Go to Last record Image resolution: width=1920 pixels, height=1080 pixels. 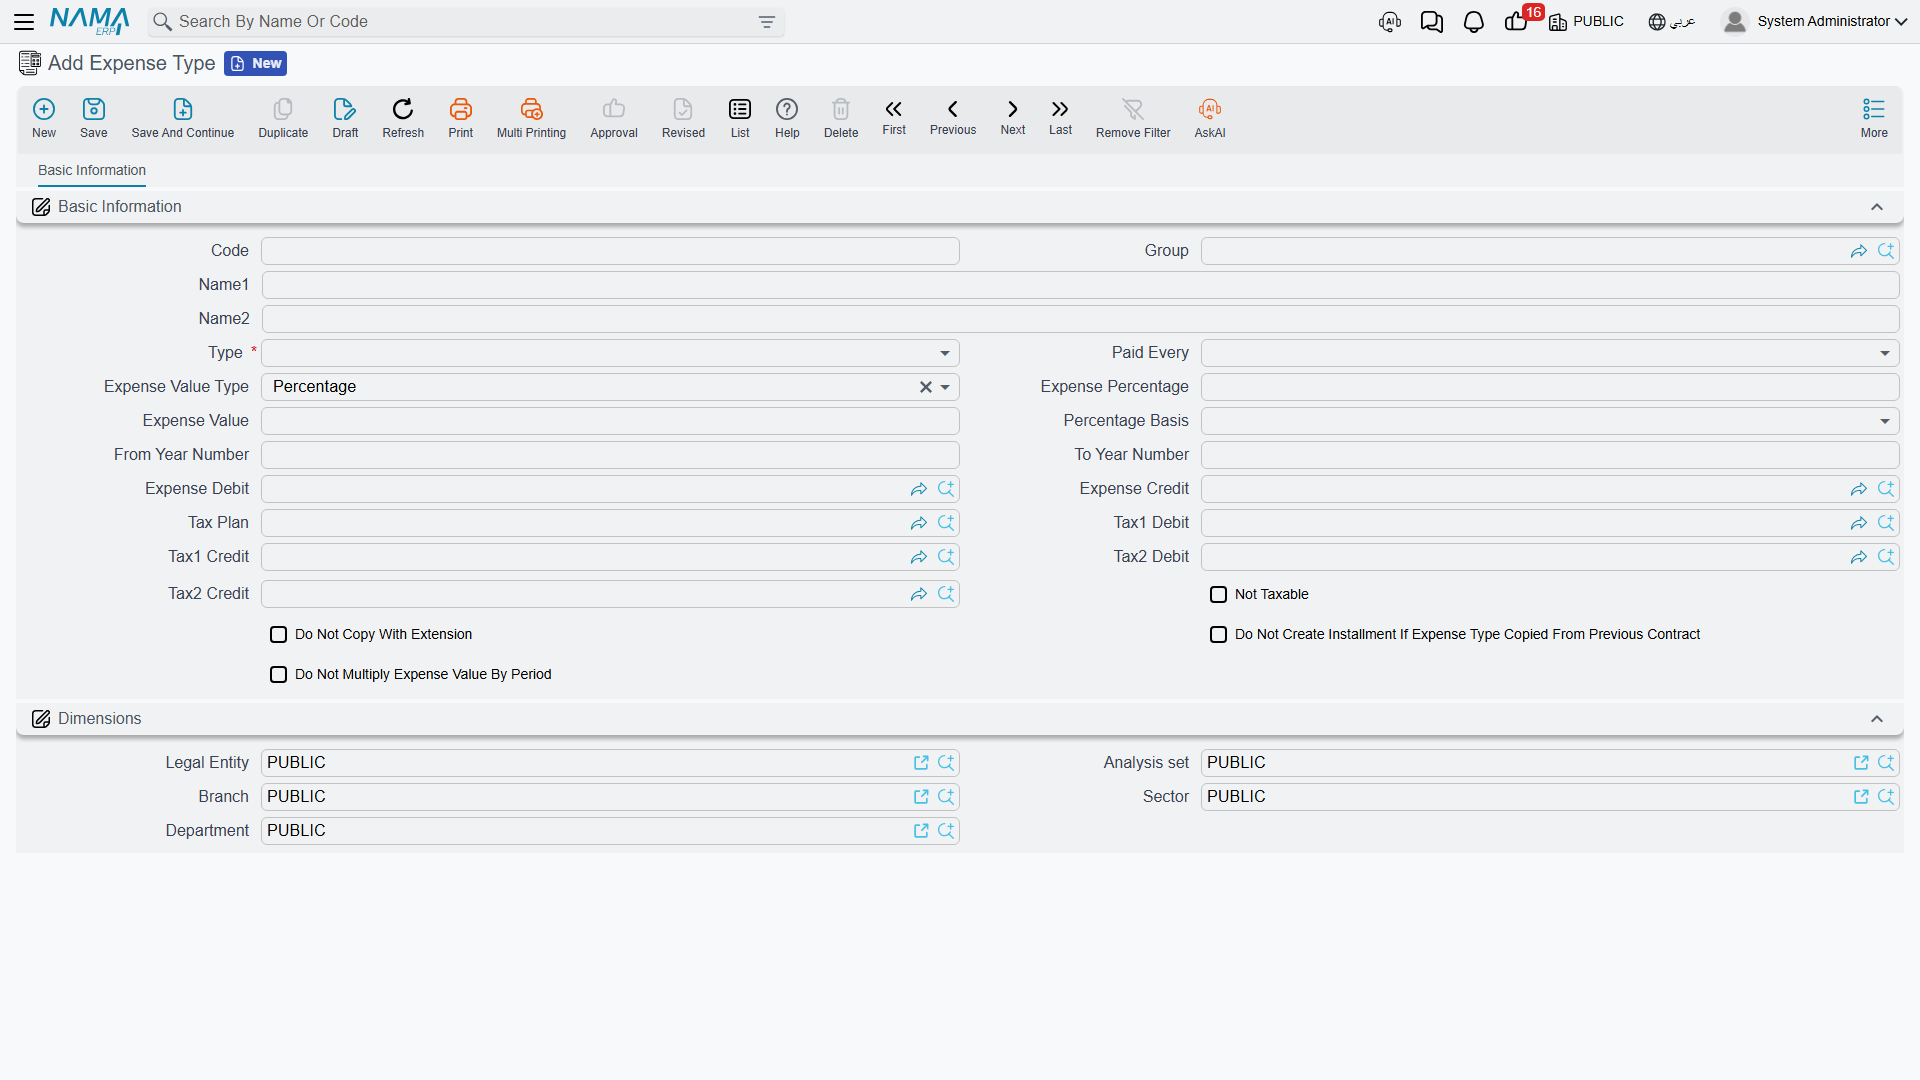[x=1060, y=117]
